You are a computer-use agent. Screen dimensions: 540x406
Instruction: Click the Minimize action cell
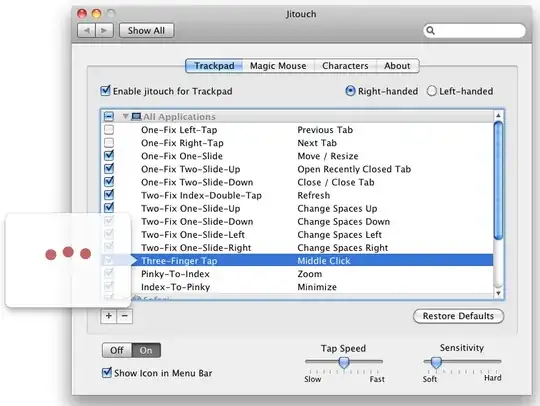point(317,287)
